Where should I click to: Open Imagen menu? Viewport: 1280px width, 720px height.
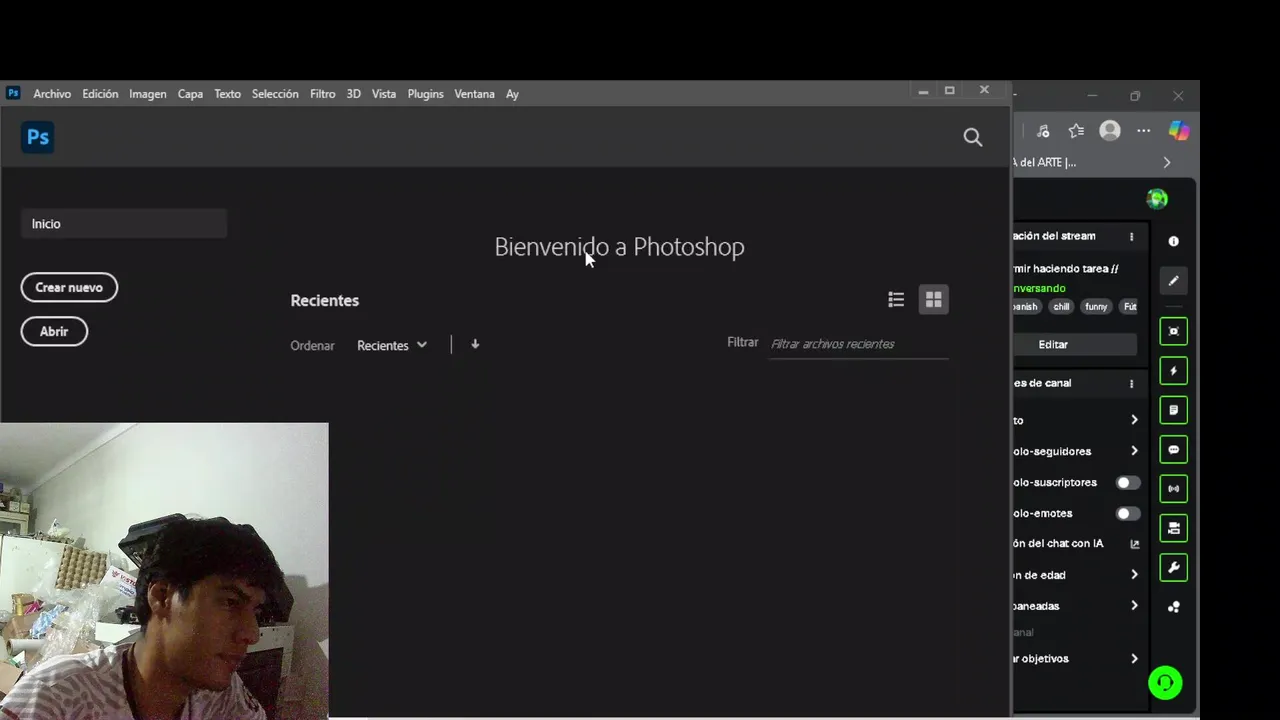coord(147,94)
